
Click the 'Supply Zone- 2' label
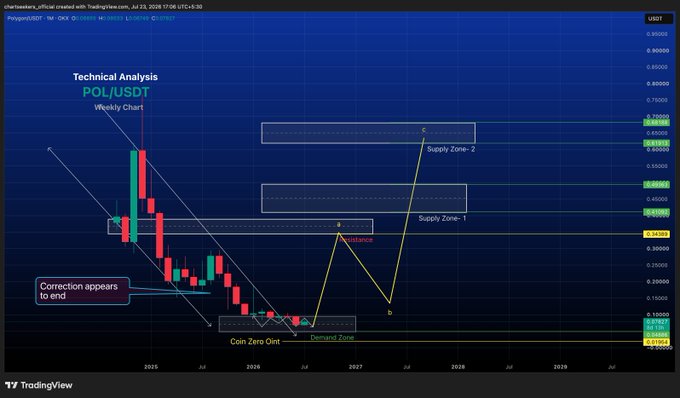click(x=451, y=149)
